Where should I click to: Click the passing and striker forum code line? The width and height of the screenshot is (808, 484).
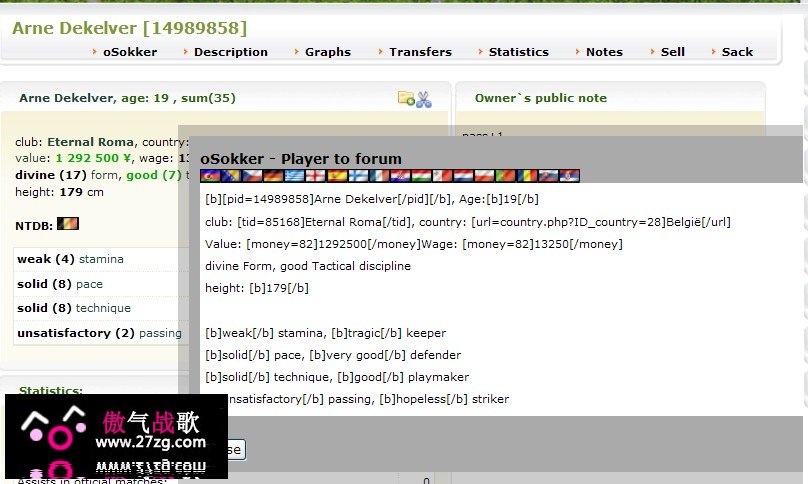pyautogui.click(x=368, y=399)
